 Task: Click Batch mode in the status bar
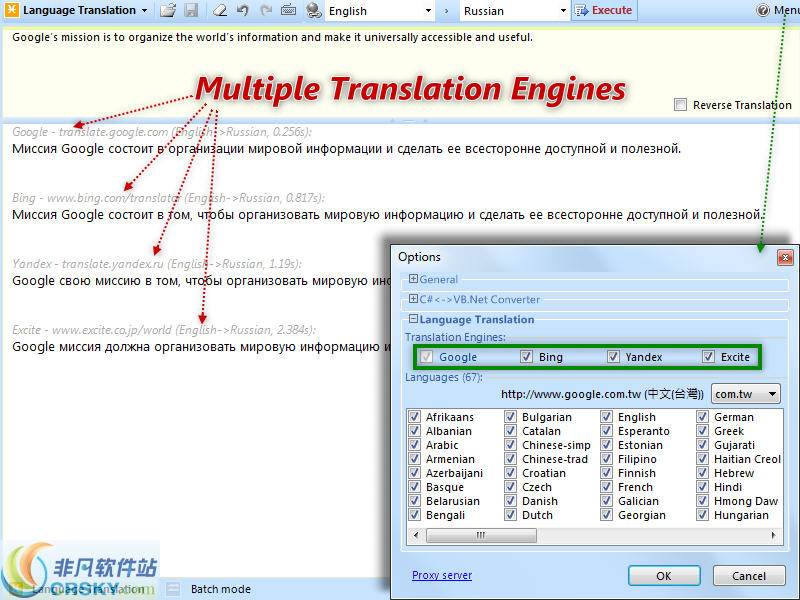click(x=220, y=589)
